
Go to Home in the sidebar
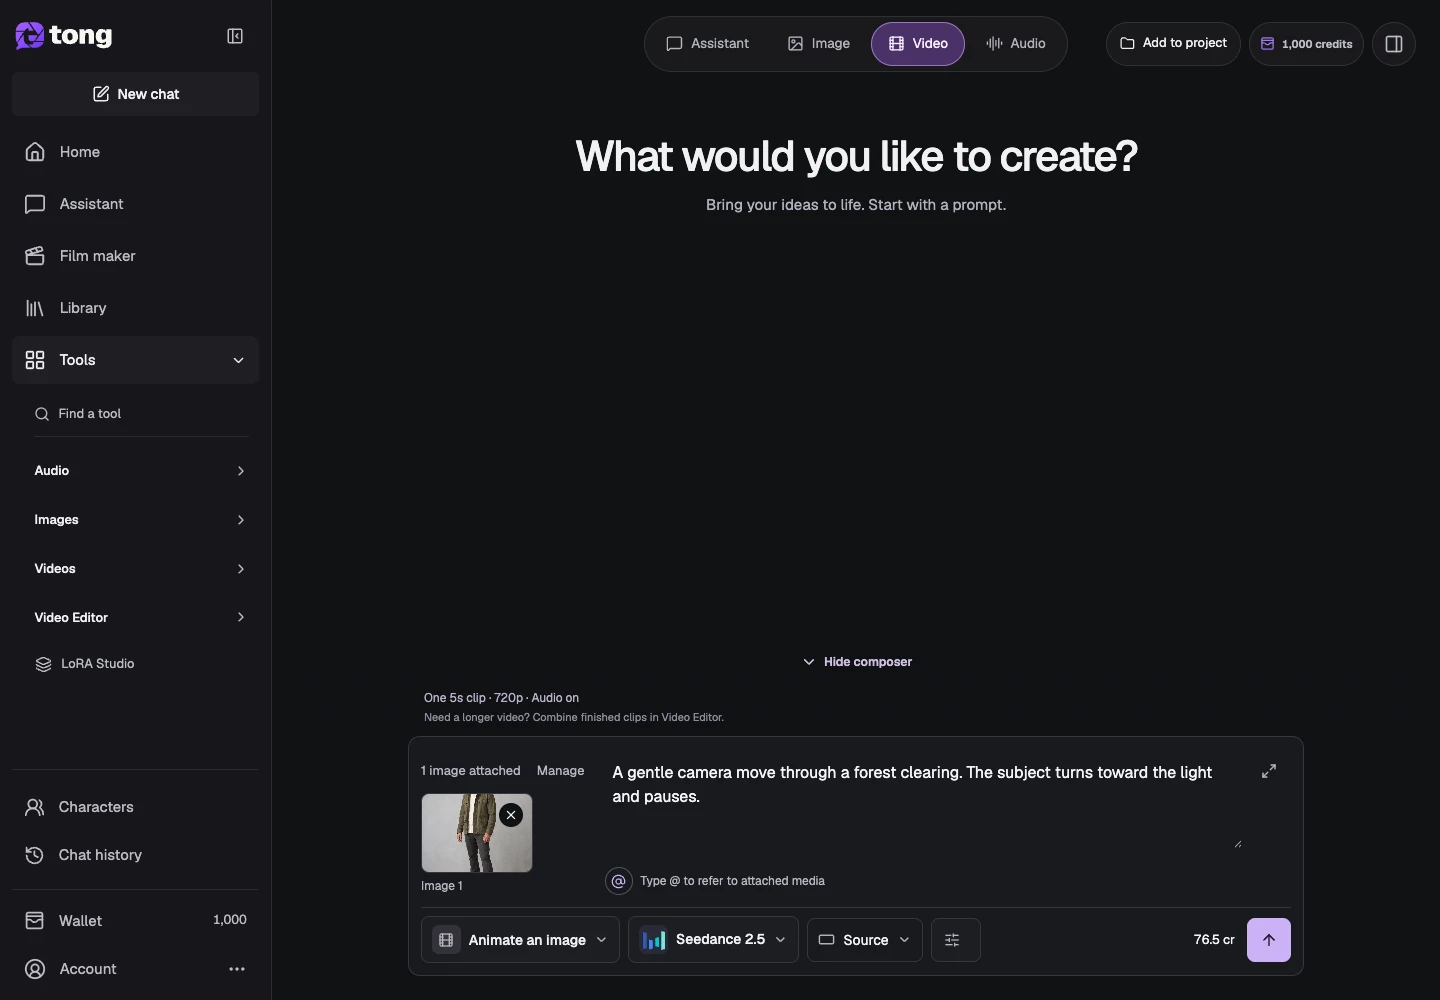(x=136, y=152)
